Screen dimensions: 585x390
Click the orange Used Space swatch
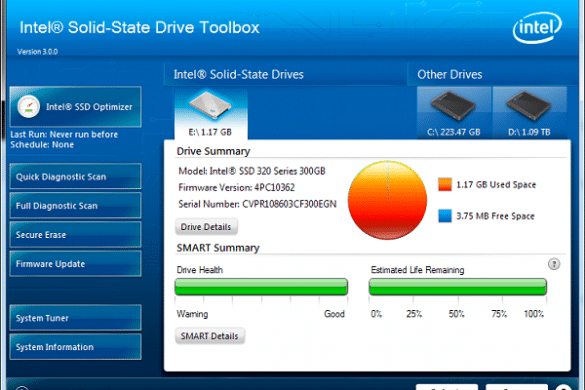(x=445, y=184)
